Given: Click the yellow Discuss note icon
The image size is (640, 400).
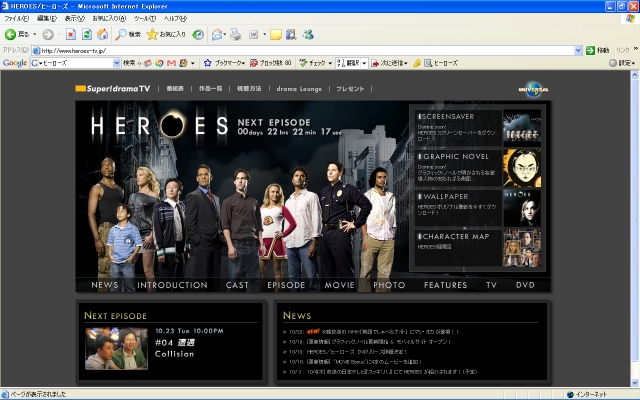Looking at the screenshot, I should pos(276,35).
